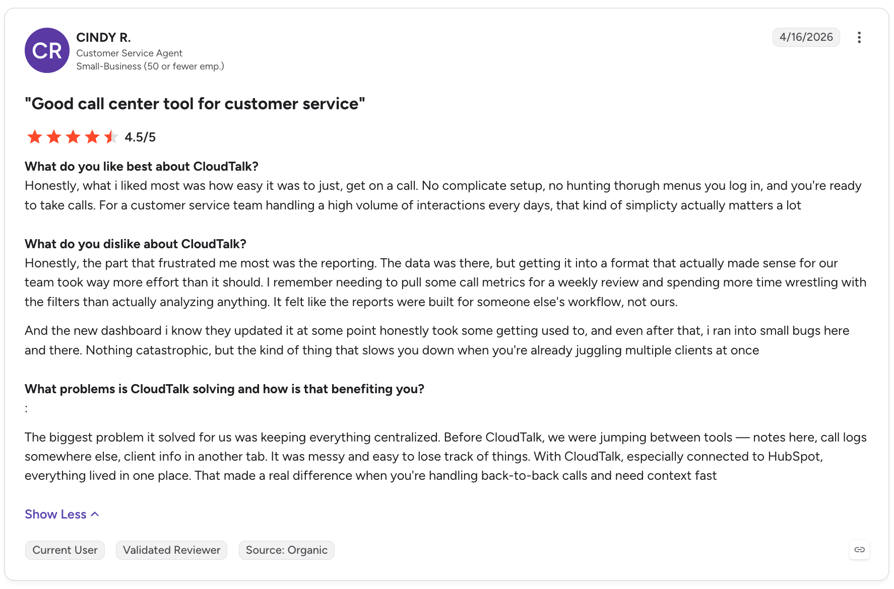894x589 pixels.
Task: Open reviewer name CINDY R.
Action: point(104,38)
